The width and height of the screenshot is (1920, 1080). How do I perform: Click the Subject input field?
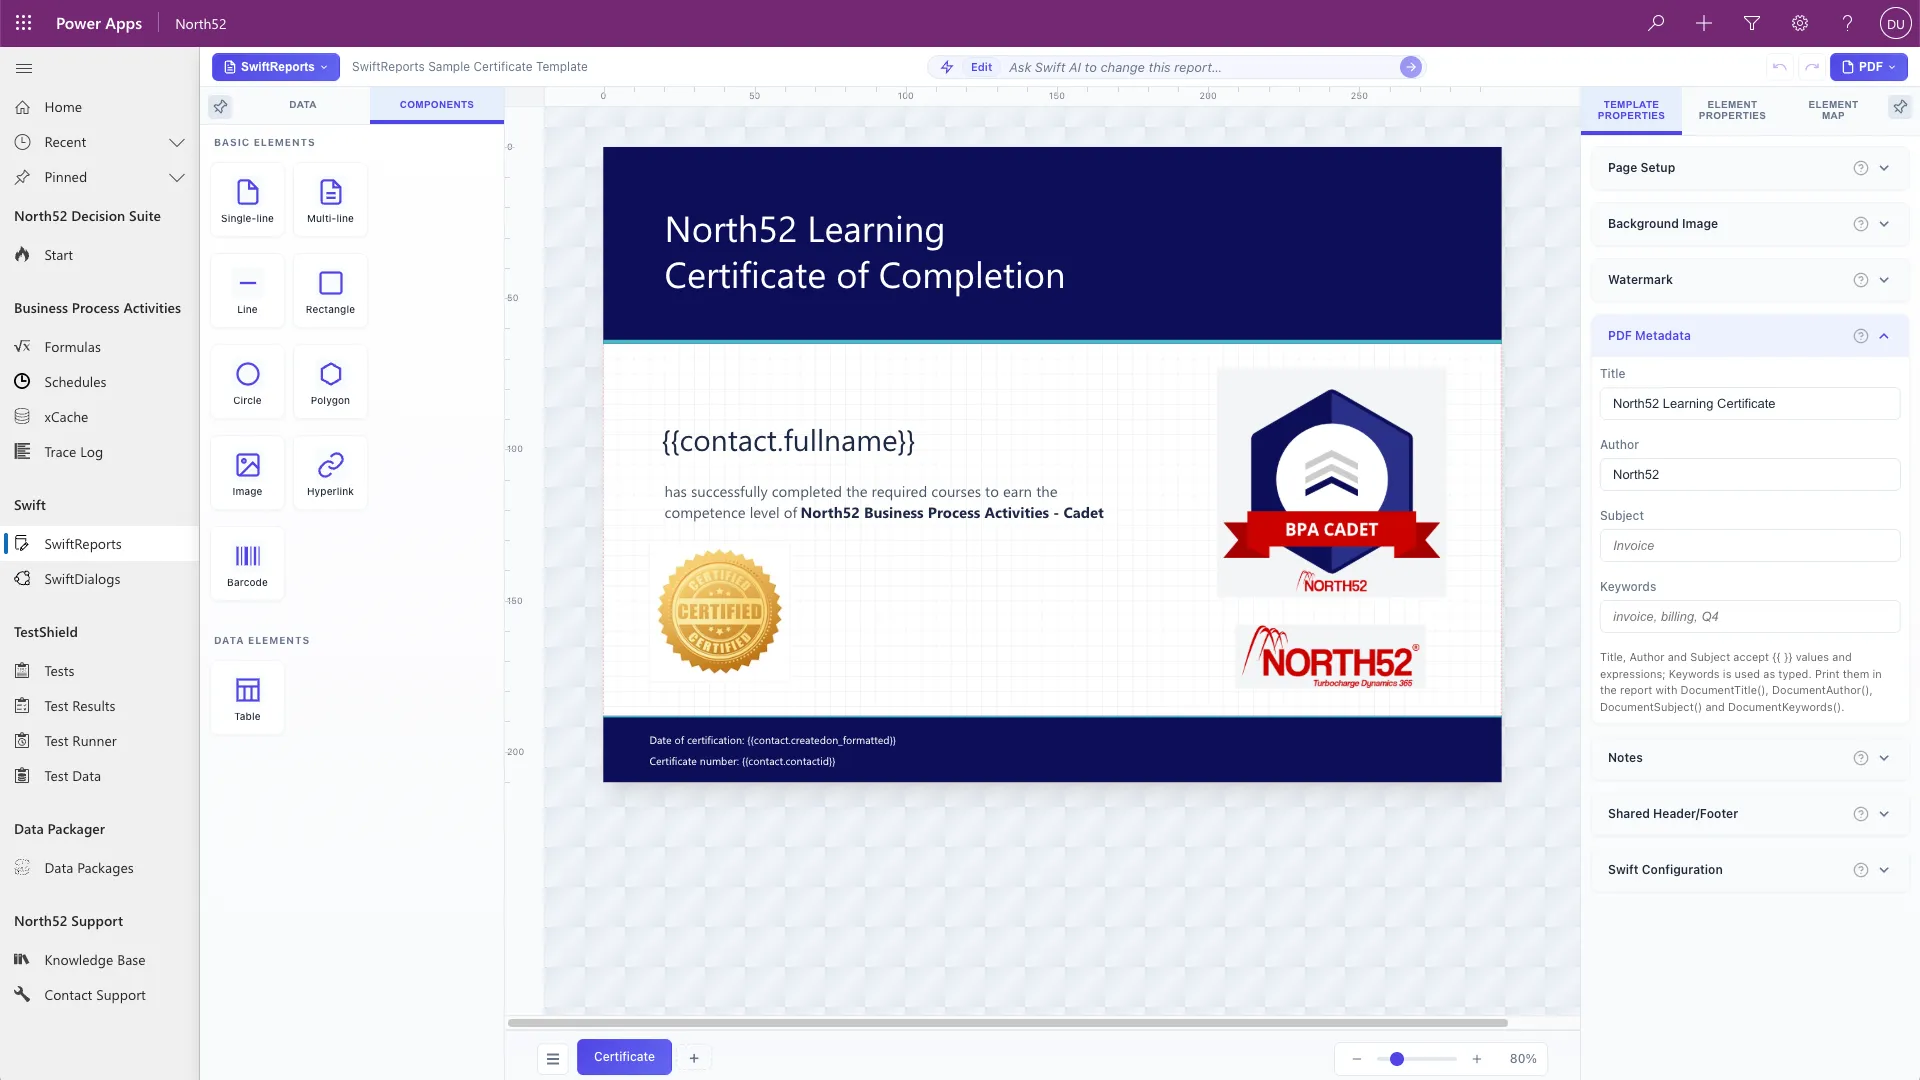tap(1750, 546)
